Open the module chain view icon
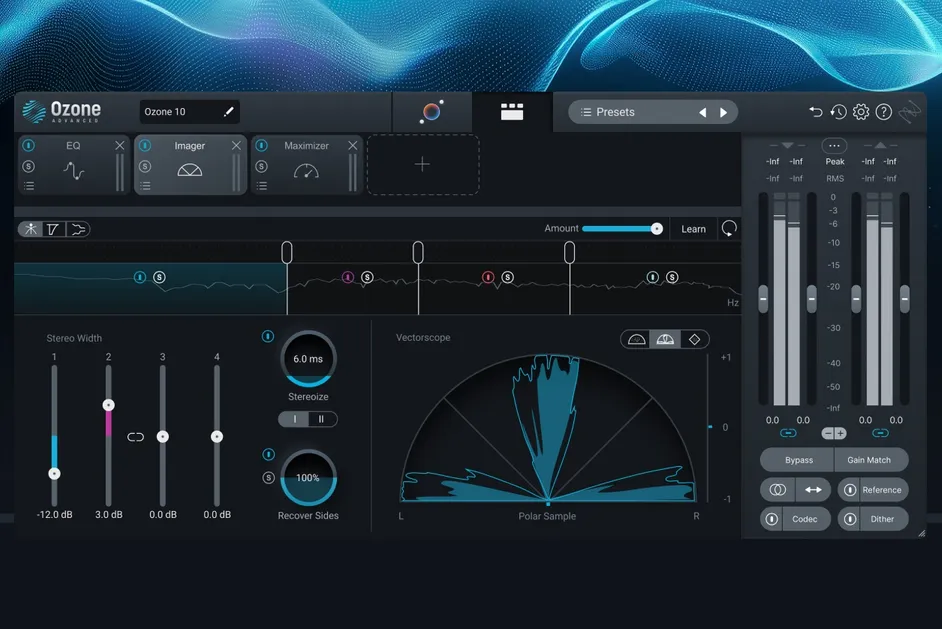 click(512, 112)
